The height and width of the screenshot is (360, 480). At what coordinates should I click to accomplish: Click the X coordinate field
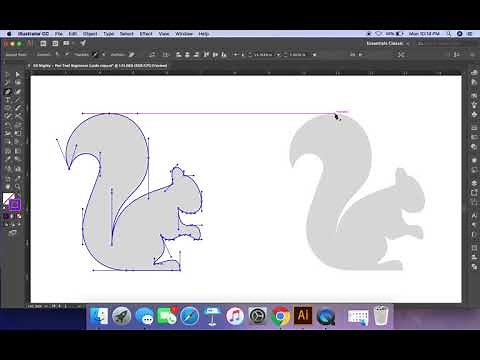[x=263, y=54]
